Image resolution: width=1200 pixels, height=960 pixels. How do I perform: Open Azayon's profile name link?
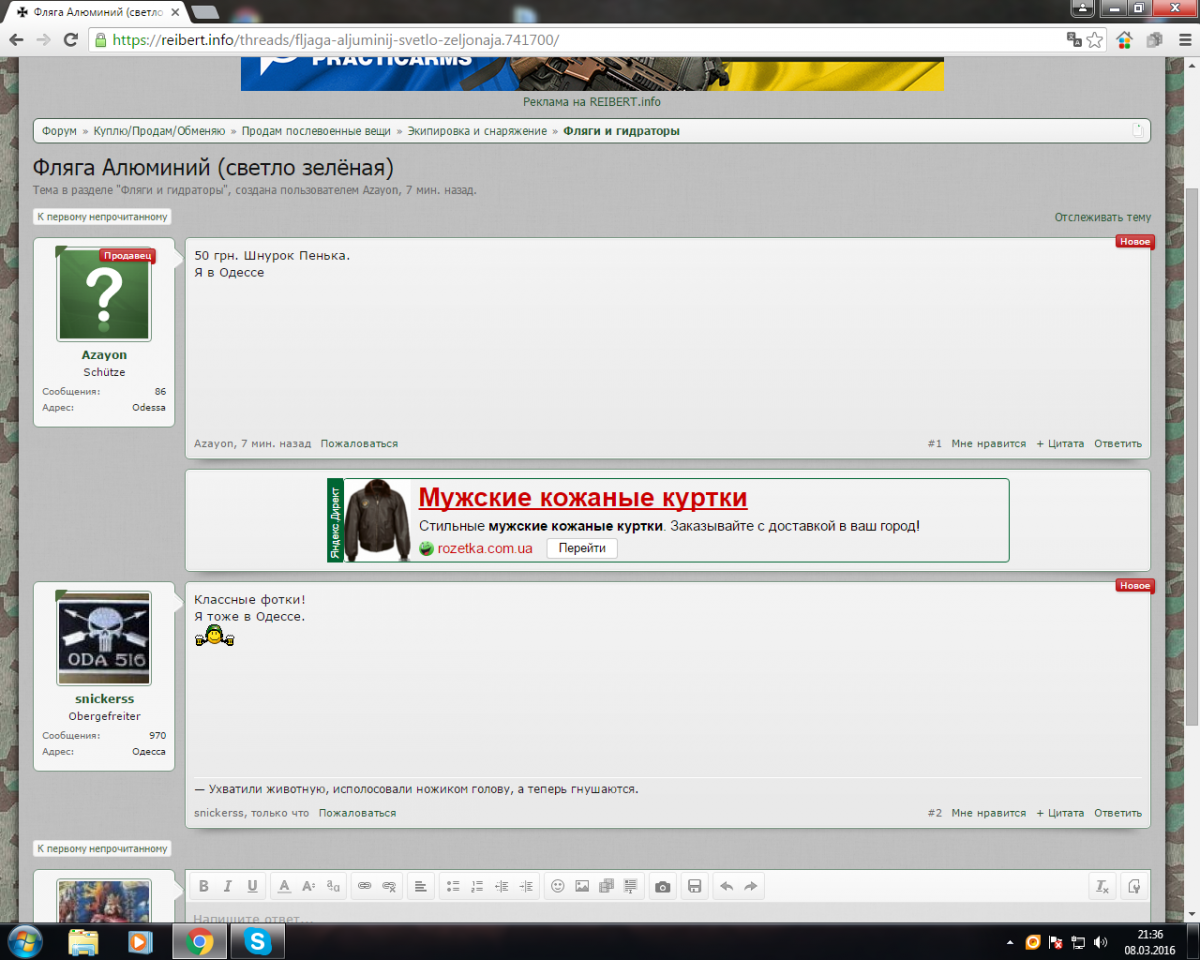(x=104, y=355)
